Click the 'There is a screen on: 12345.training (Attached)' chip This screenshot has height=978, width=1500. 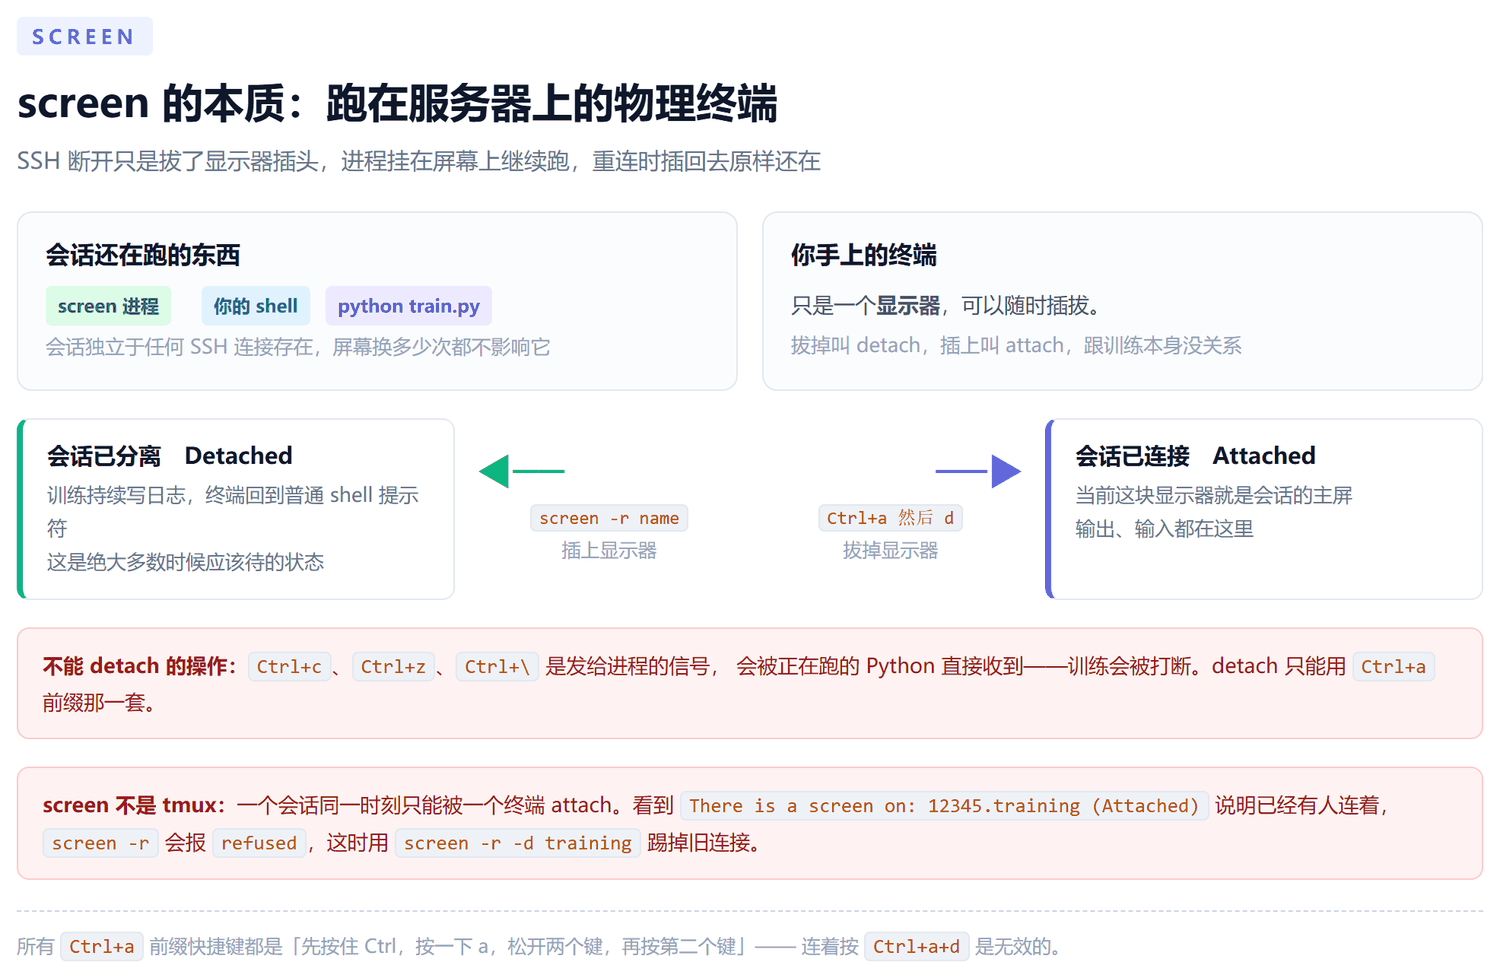click(x=944, y=806)
